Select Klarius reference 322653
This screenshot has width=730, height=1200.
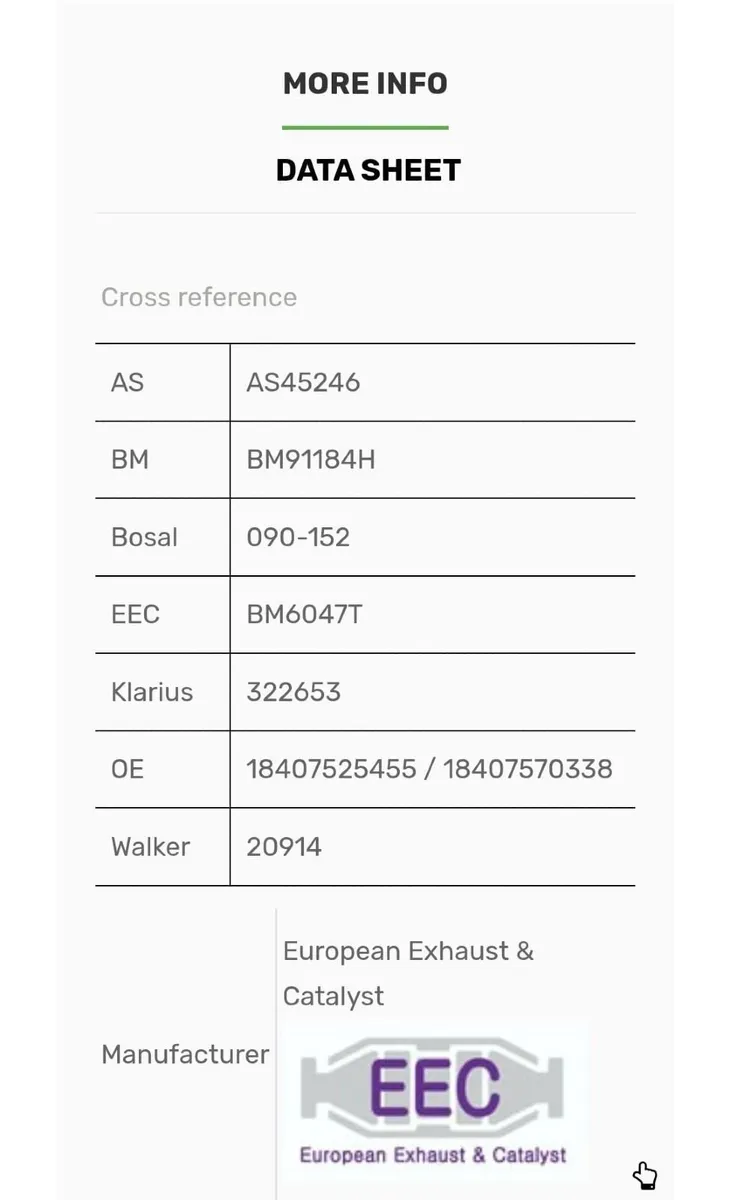click(293, 692)
